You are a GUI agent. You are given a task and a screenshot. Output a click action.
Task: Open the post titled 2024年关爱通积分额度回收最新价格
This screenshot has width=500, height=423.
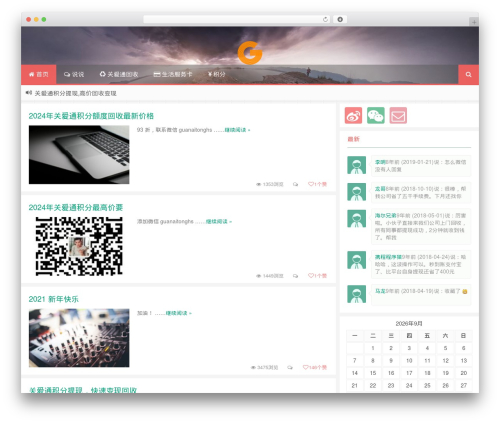point(91,116)
